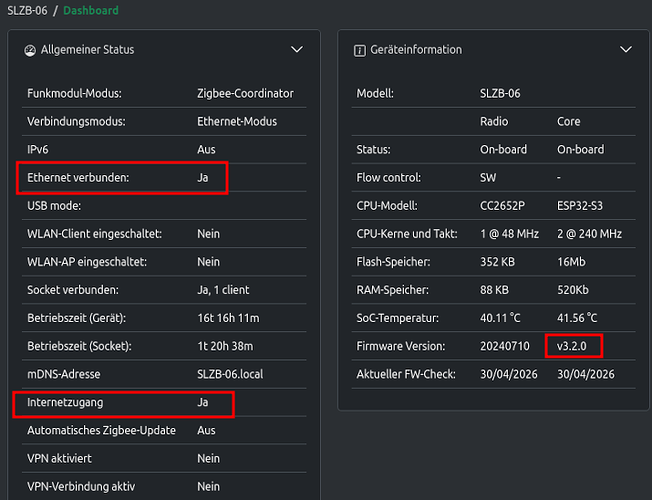This screenshot has width=652, height=500.
Task: Click the 40.11 °C radio temperature
Action: click(x=500, y=318)
